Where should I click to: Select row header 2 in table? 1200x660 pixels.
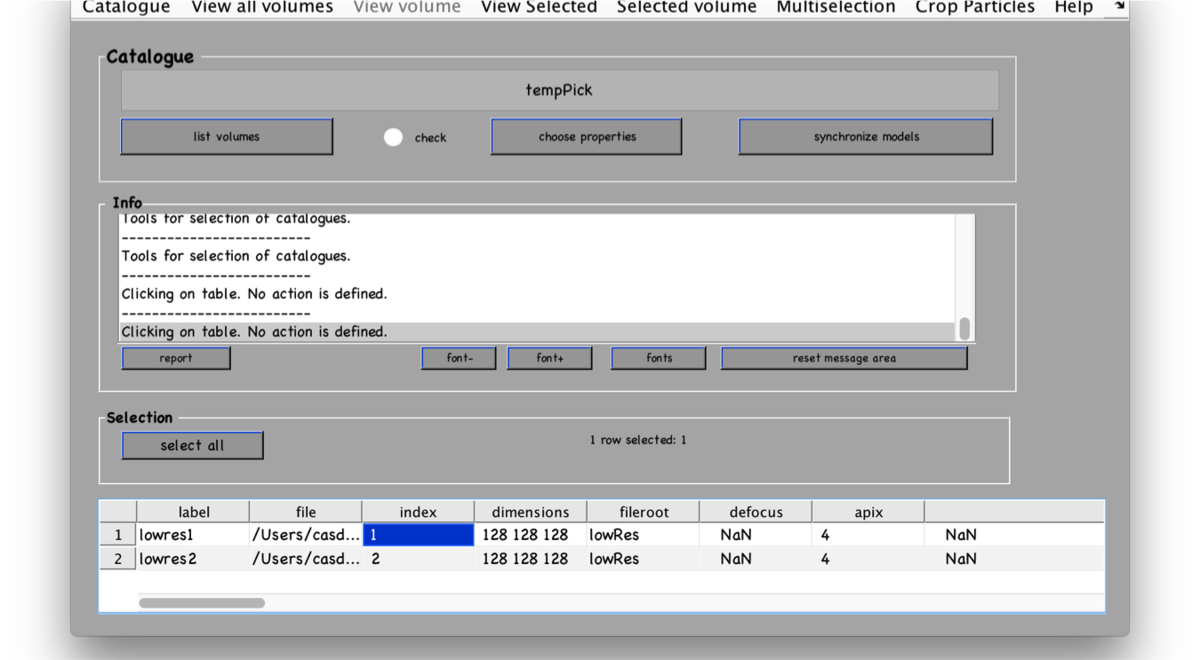tap(118, 559)
